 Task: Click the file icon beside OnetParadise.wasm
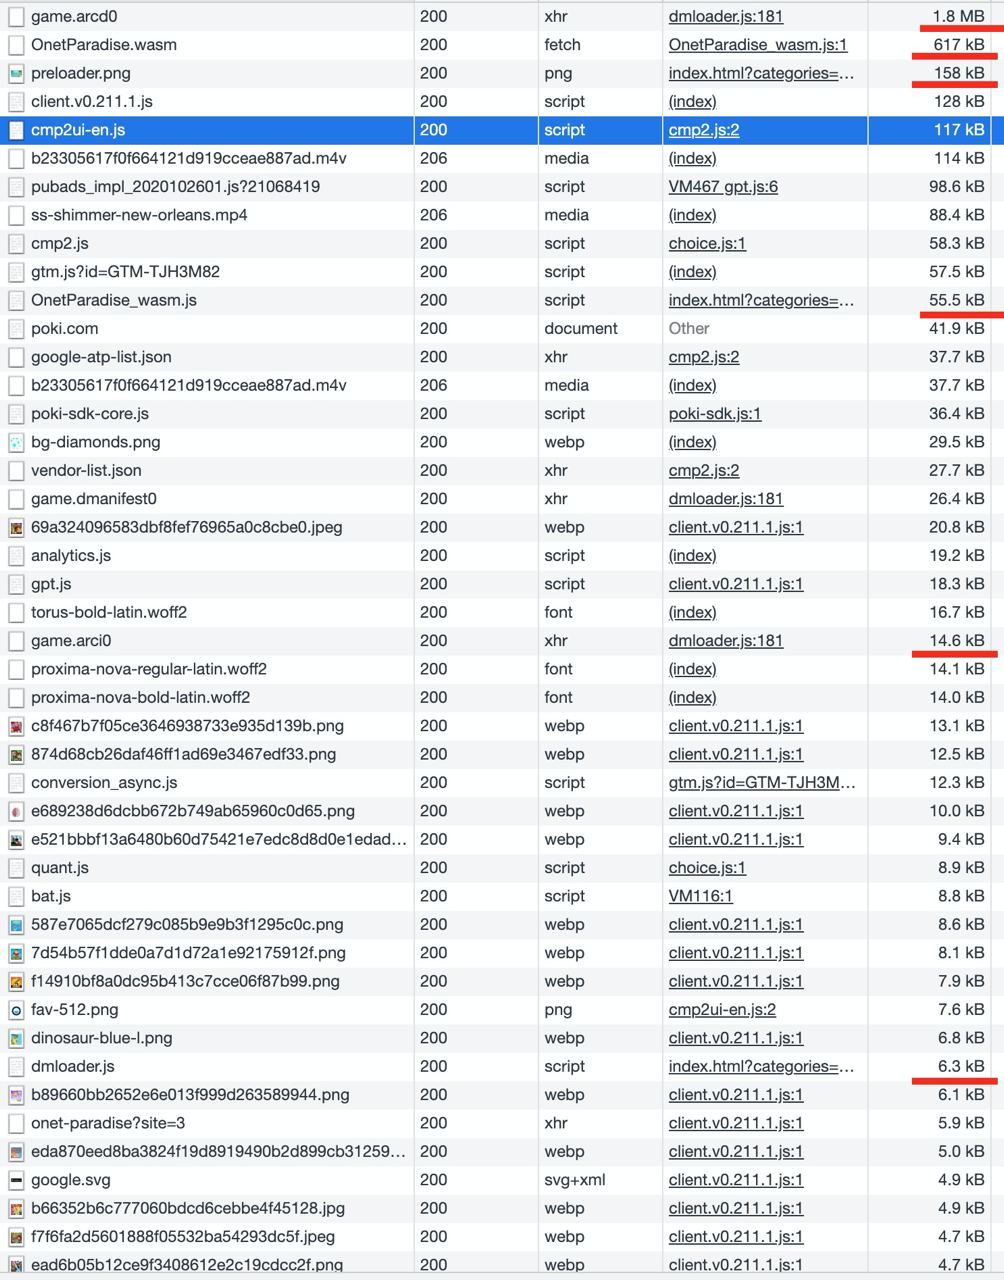pos(16,45)
